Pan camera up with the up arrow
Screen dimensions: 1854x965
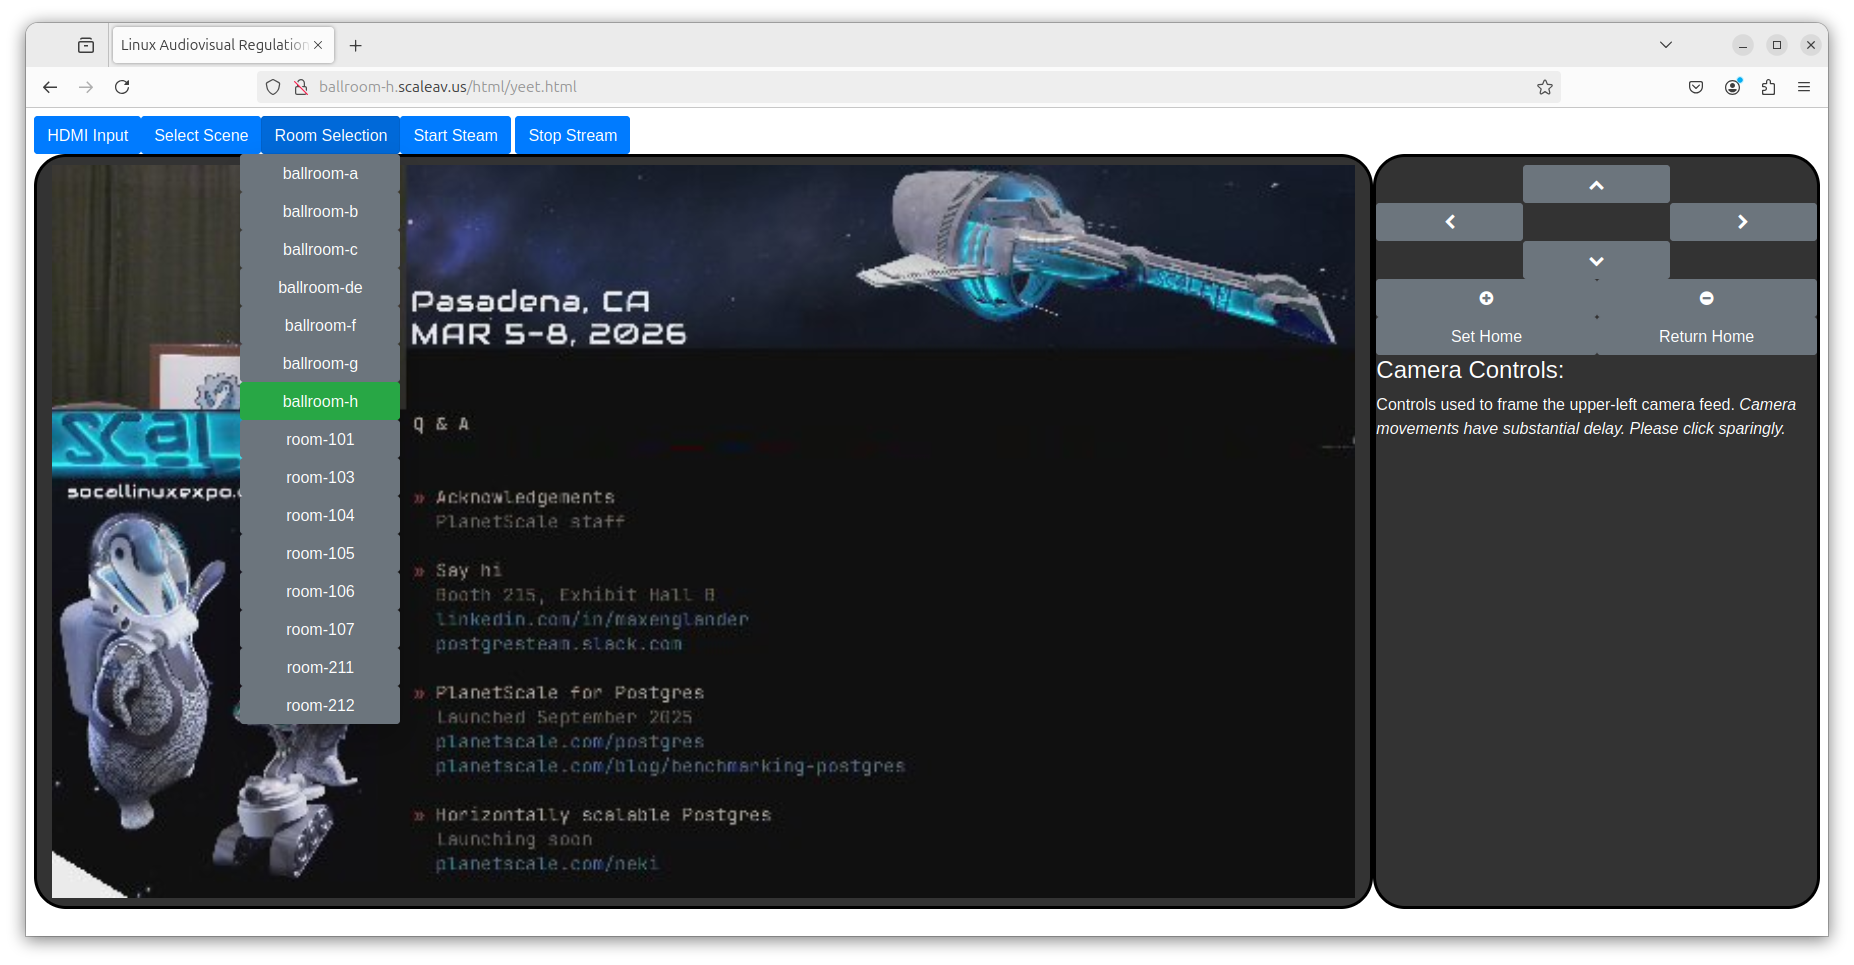pos(1595,185)
